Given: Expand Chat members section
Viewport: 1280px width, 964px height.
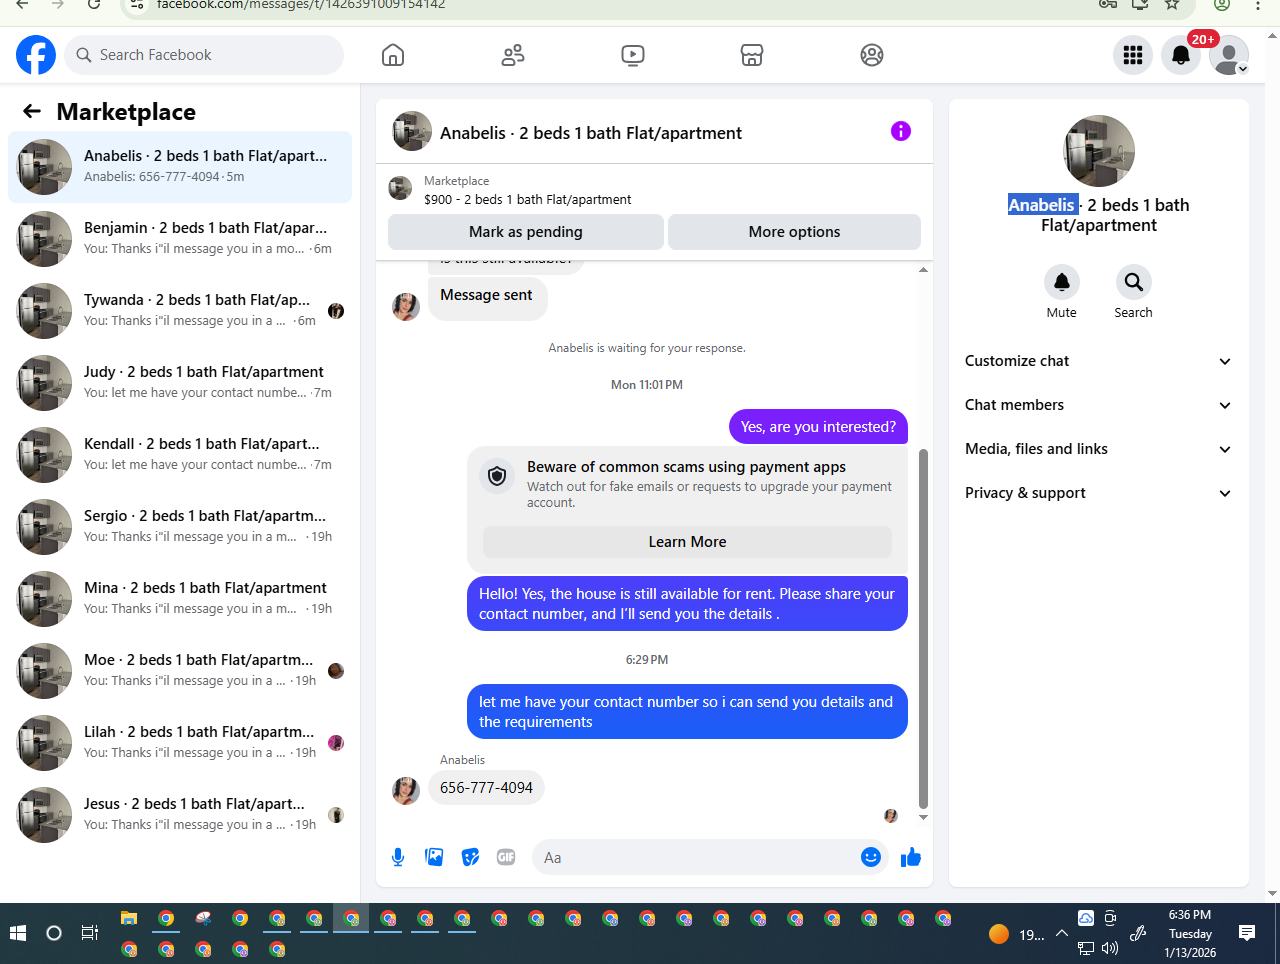Looking at the screenshot, I should tap(1098, 405).
